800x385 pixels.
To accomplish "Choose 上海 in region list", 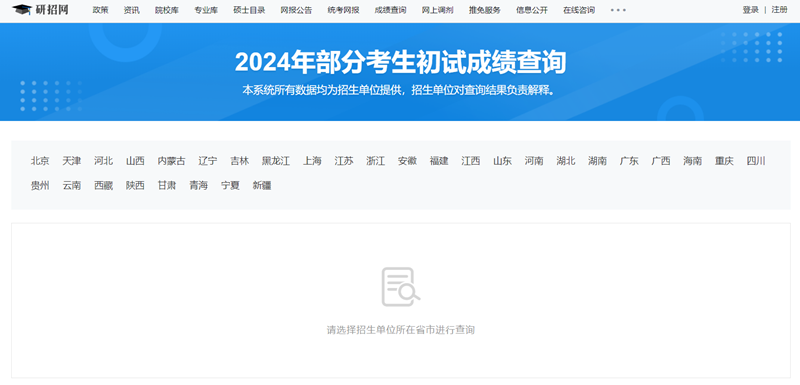I will (x=312, y=161).
